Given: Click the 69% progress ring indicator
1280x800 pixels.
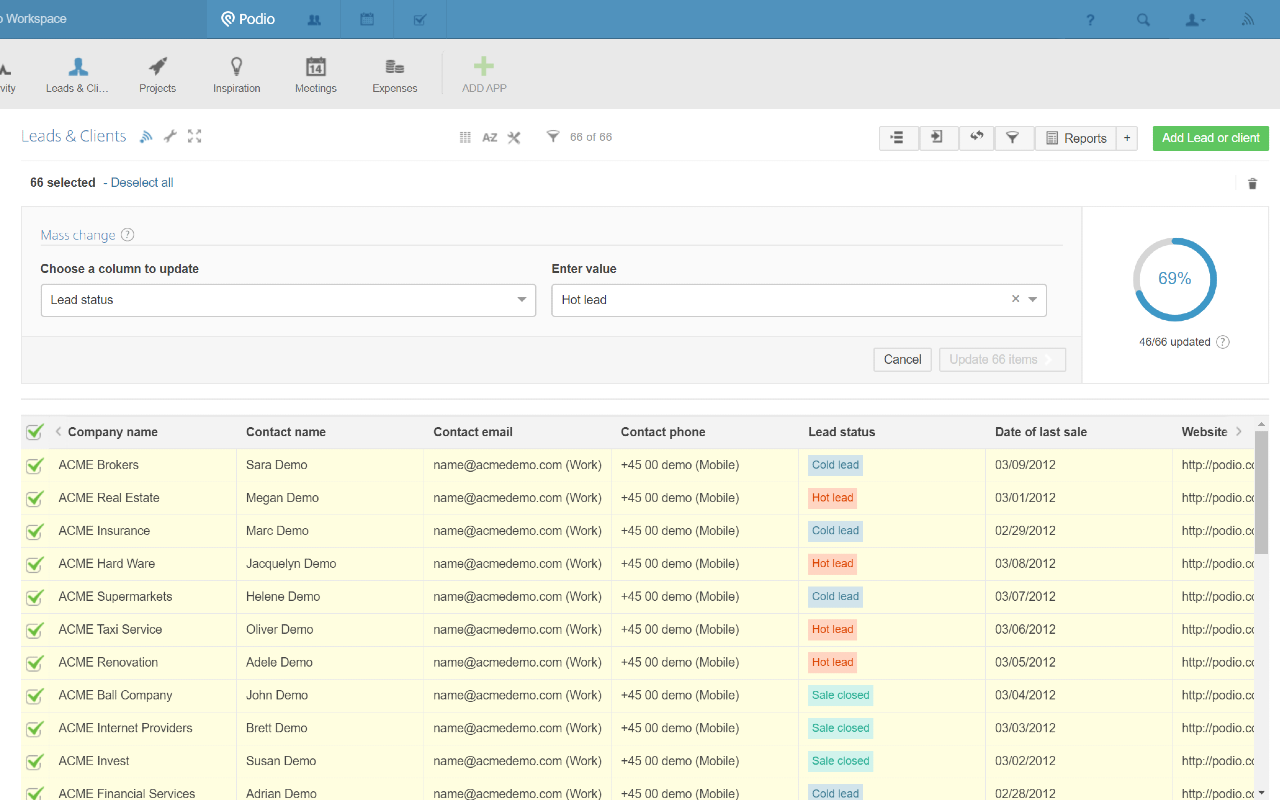Looking at the screenshot, I should click(1174, 279).
